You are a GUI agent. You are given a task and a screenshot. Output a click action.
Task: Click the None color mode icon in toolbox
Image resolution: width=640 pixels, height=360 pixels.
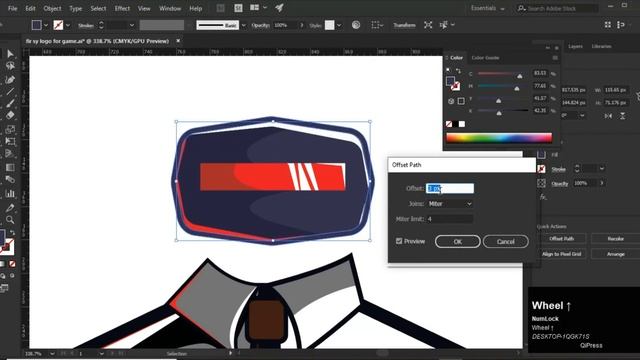click(12, 264)
